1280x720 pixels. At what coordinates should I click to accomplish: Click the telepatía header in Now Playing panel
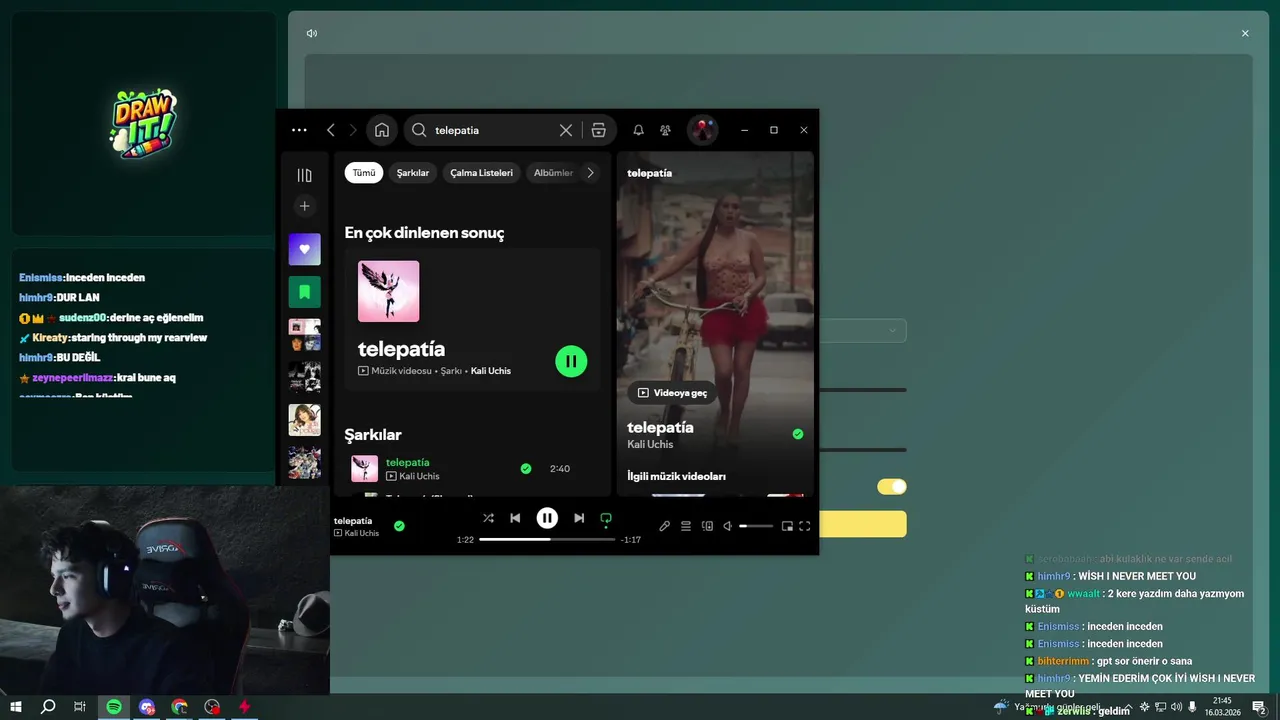(x=649, y=173)
